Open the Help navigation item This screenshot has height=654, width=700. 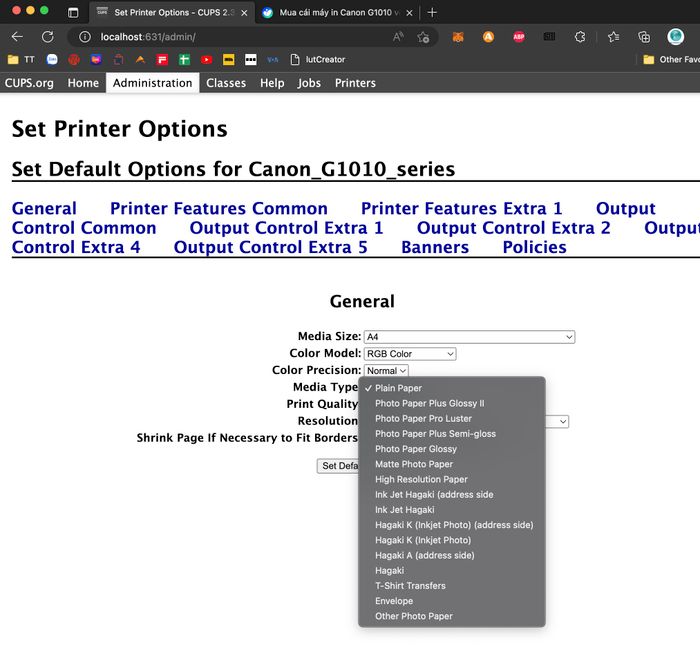point(272,83)
